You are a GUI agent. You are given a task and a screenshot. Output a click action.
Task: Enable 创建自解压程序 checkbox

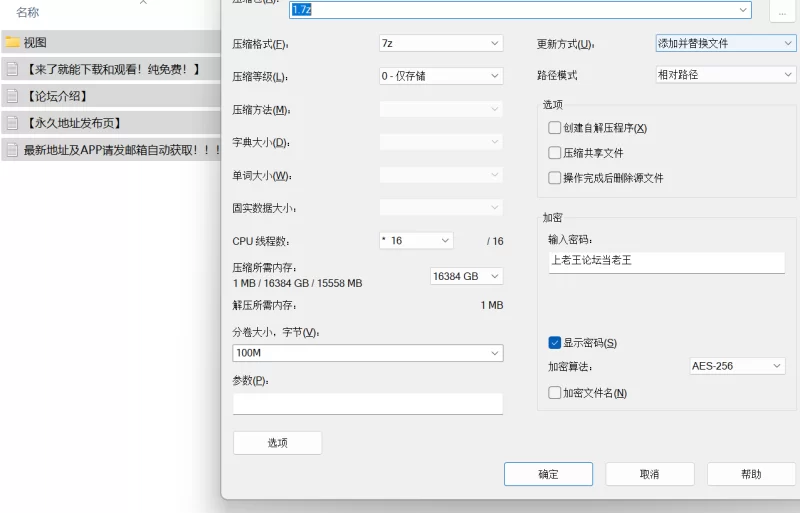554,128
